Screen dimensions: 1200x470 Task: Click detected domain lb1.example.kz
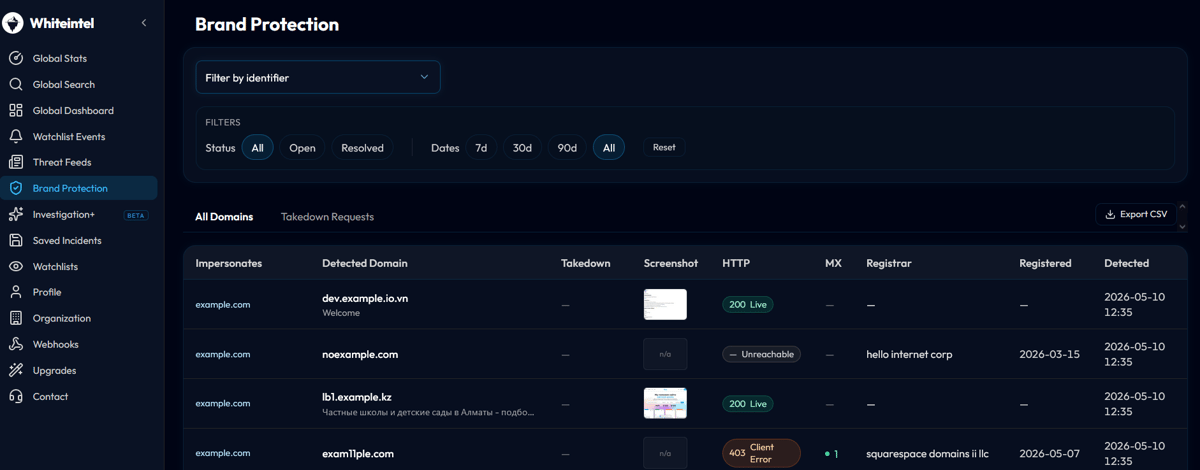click(x=357, y=397)
